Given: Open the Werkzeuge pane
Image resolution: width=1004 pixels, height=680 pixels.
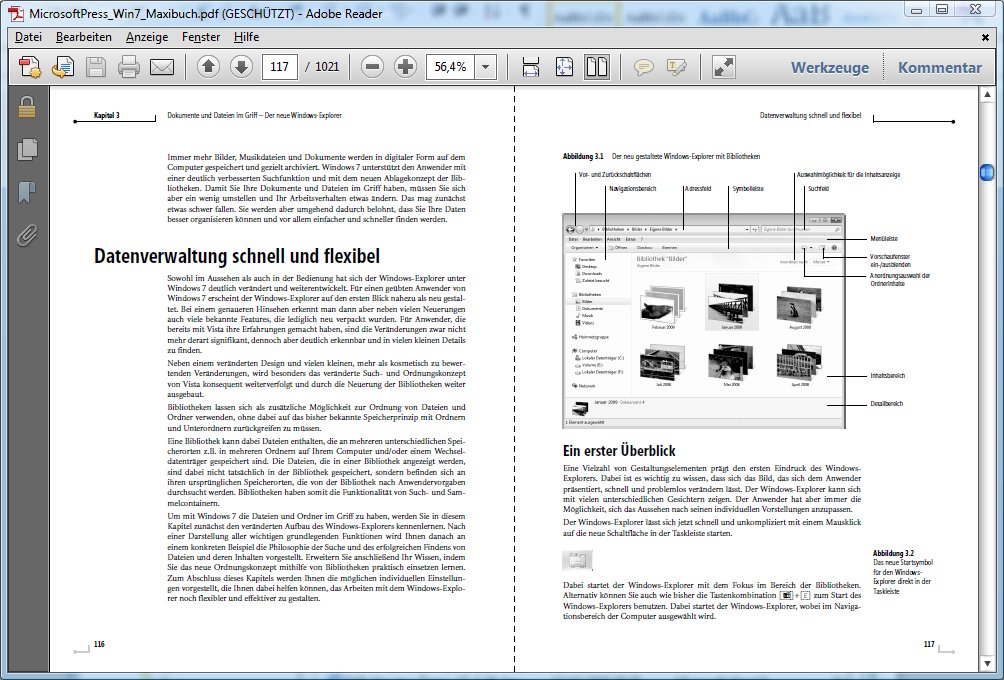Looking at the screenshot, I should click(827, 68).
